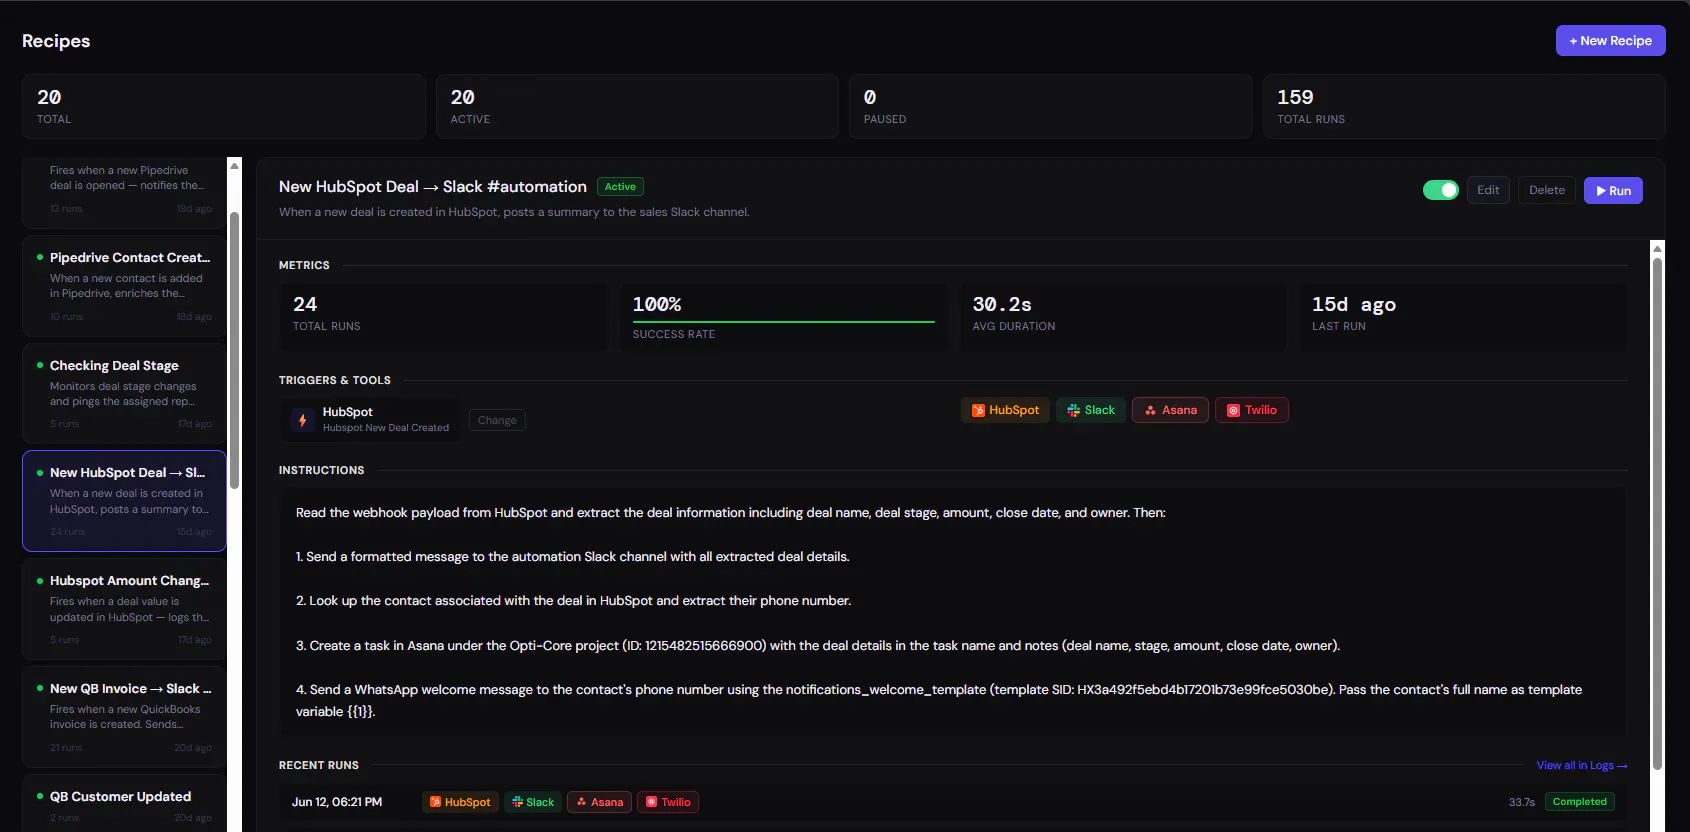Click the Asana chip in the Jun 12 run row
The height and width of the screenshot is (832, 1690).
pos(600,802)
